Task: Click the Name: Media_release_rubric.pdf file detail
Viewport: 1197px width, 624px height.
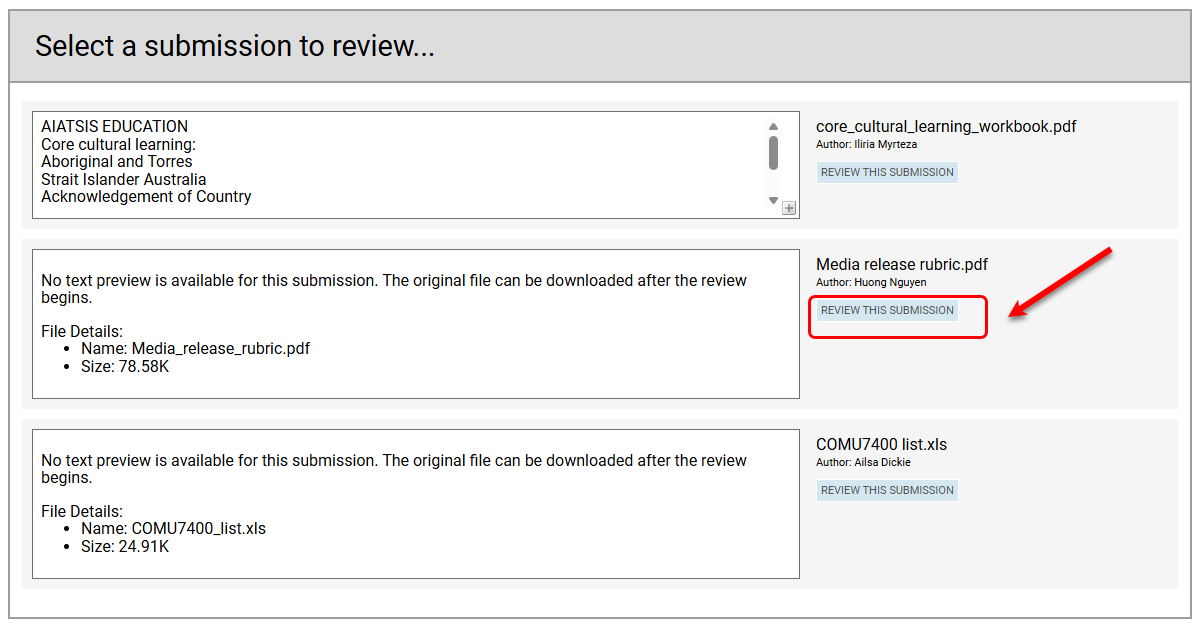Action: 195,349
